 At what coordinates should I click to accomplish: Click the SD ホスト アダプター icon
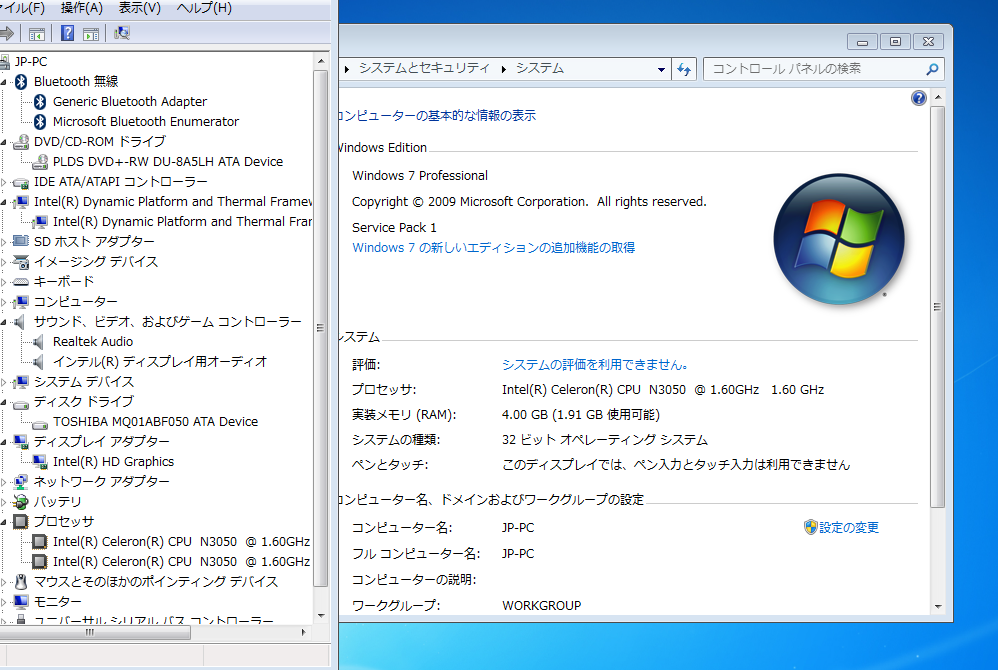click(x=21, y=242)
